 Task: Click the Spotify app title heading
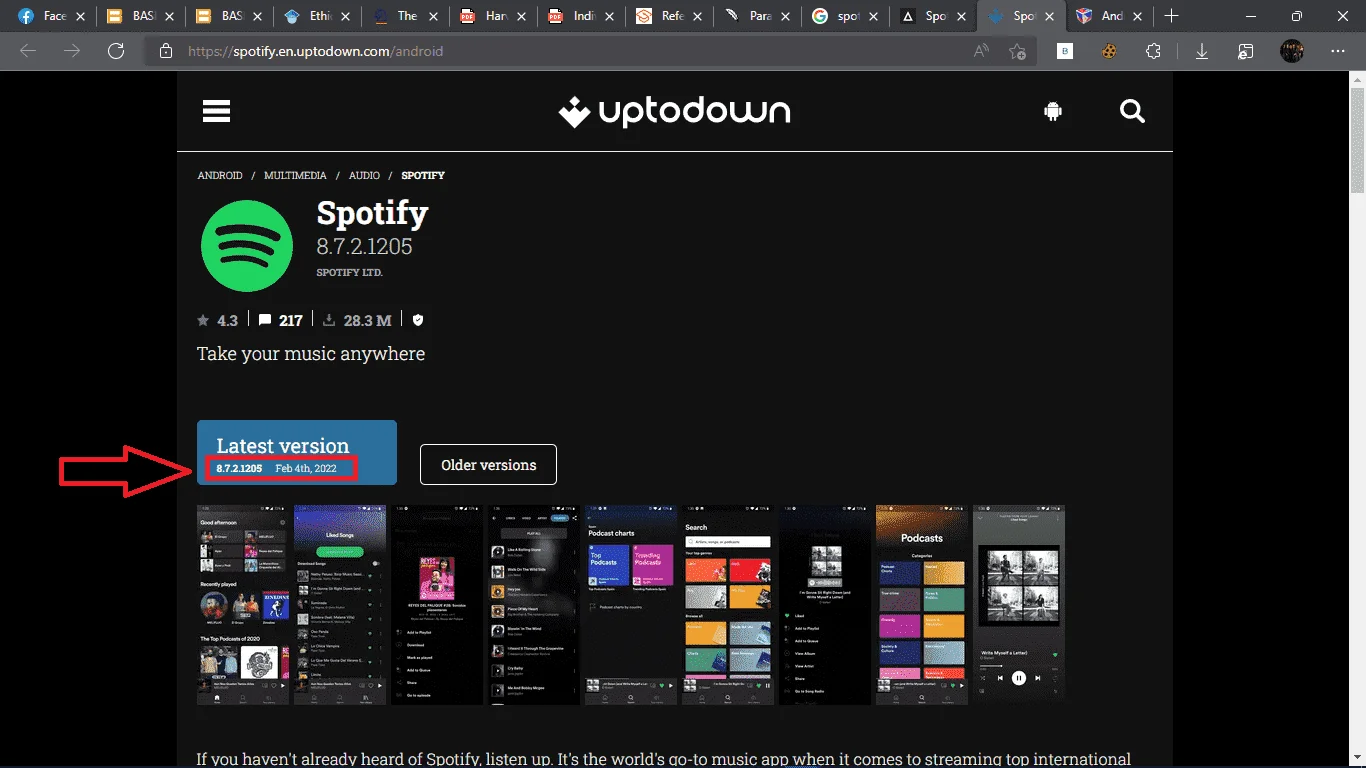click(x=372, y=213)
